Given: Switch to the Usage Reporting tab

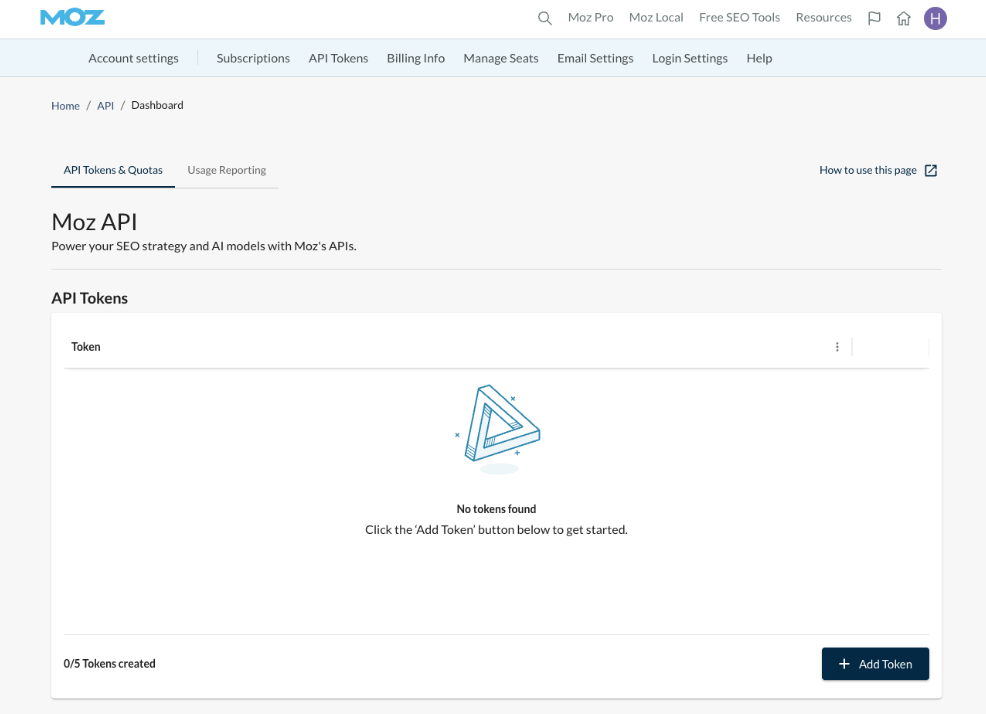Looking at the screenshot, I should [x=227, y=170].
